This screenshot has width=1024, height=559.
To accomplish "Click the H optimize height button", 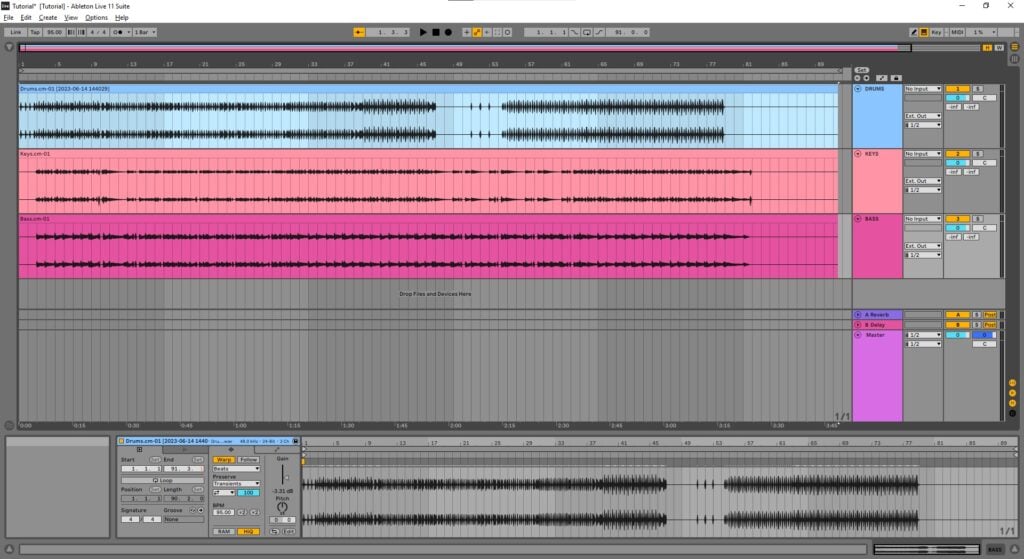I will coord(987,48).
